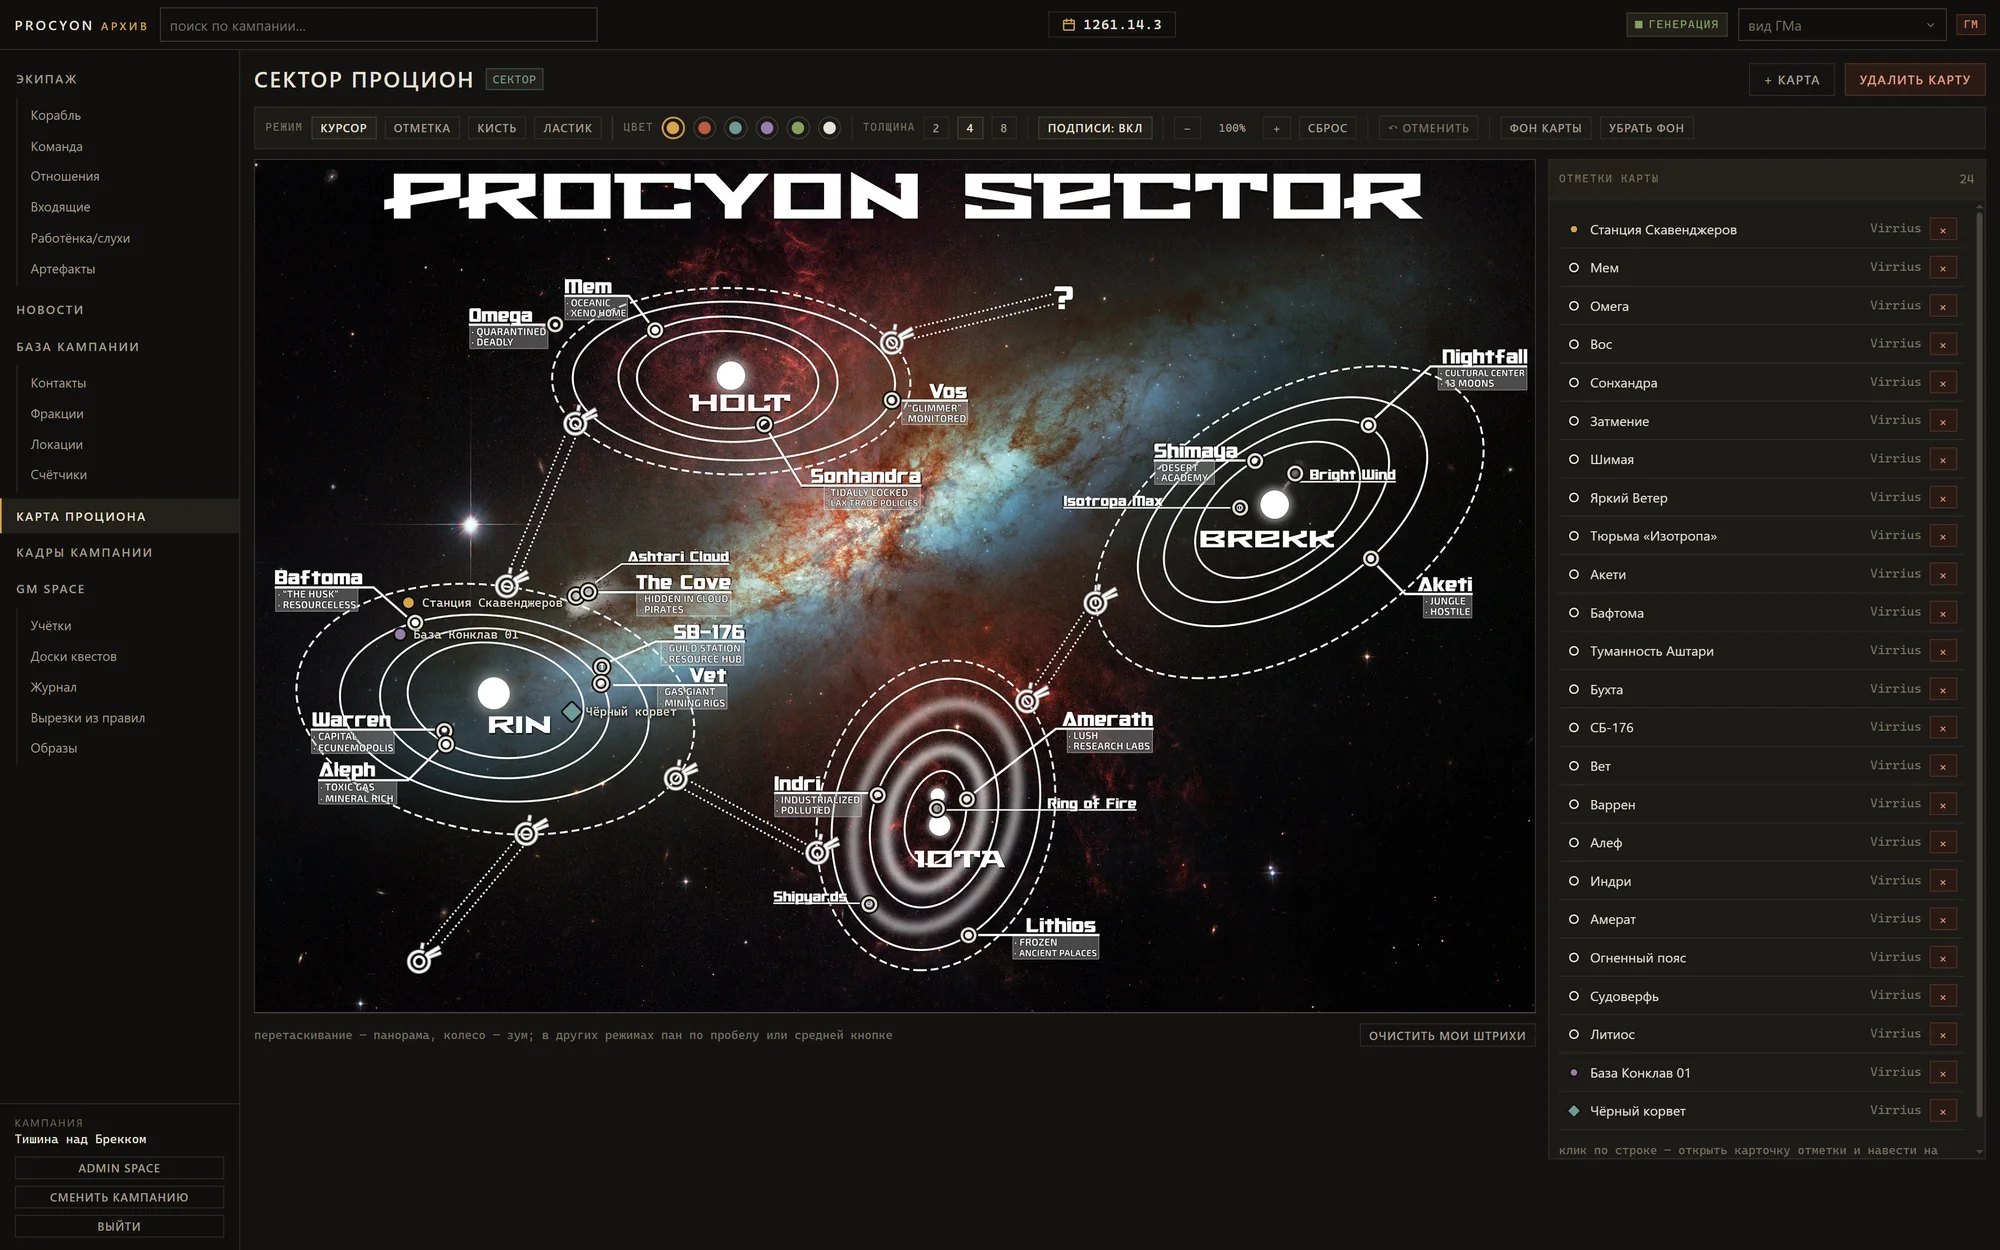Activate the Ластик eraser mode
The image size is (2000, 1250).
(568, 128)
